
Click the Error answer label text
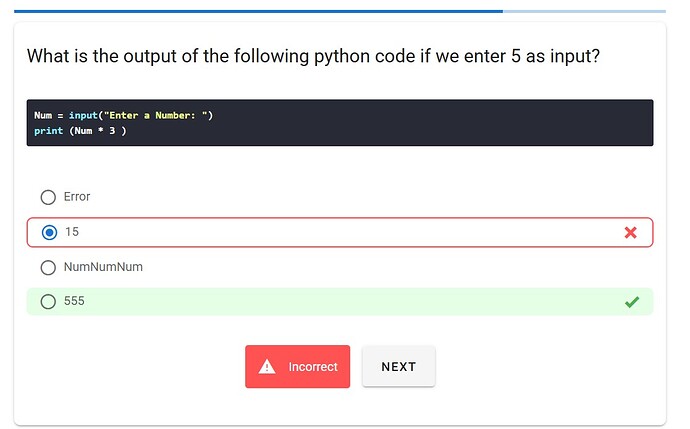click(77, 197)
